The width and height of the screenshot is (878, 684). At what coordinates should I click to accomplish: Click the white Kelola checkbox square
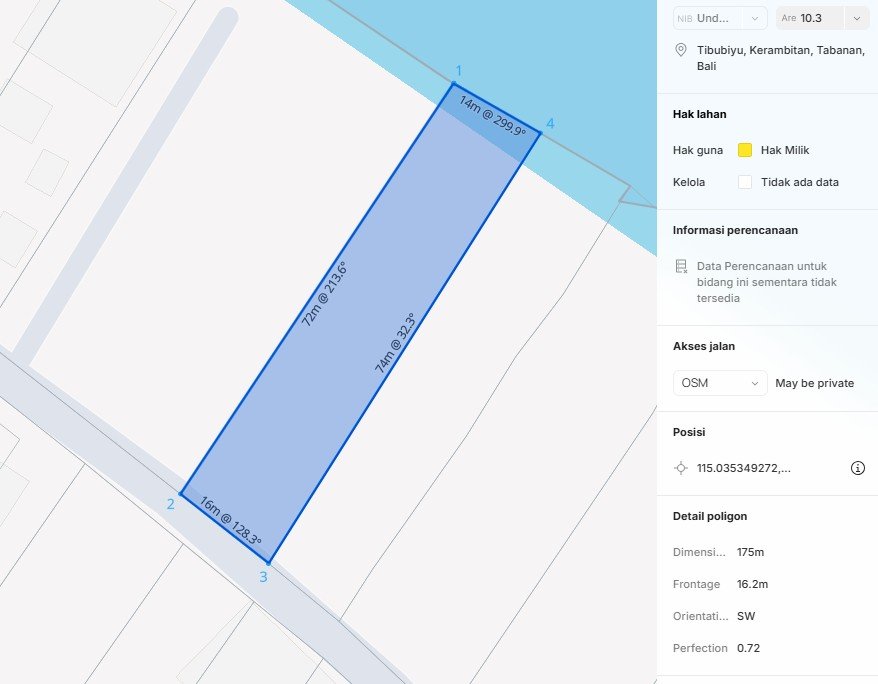click(744, 182)
